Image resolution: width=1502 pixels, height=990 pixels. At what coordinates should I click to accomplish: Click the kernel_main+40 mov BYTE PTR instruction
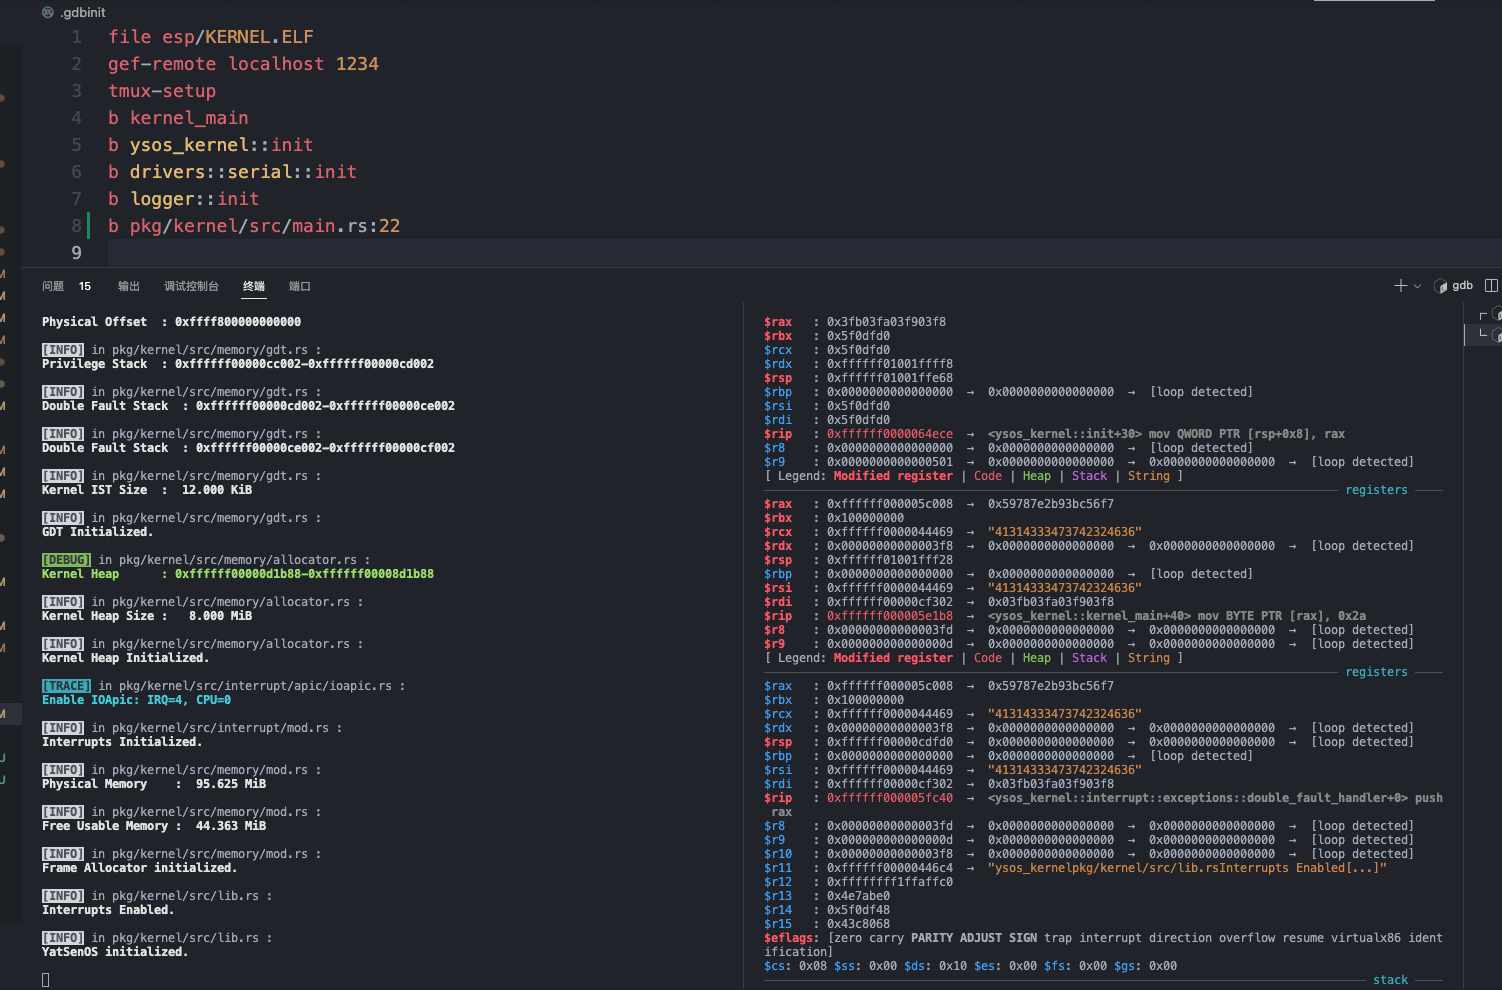pos(1177,616)
